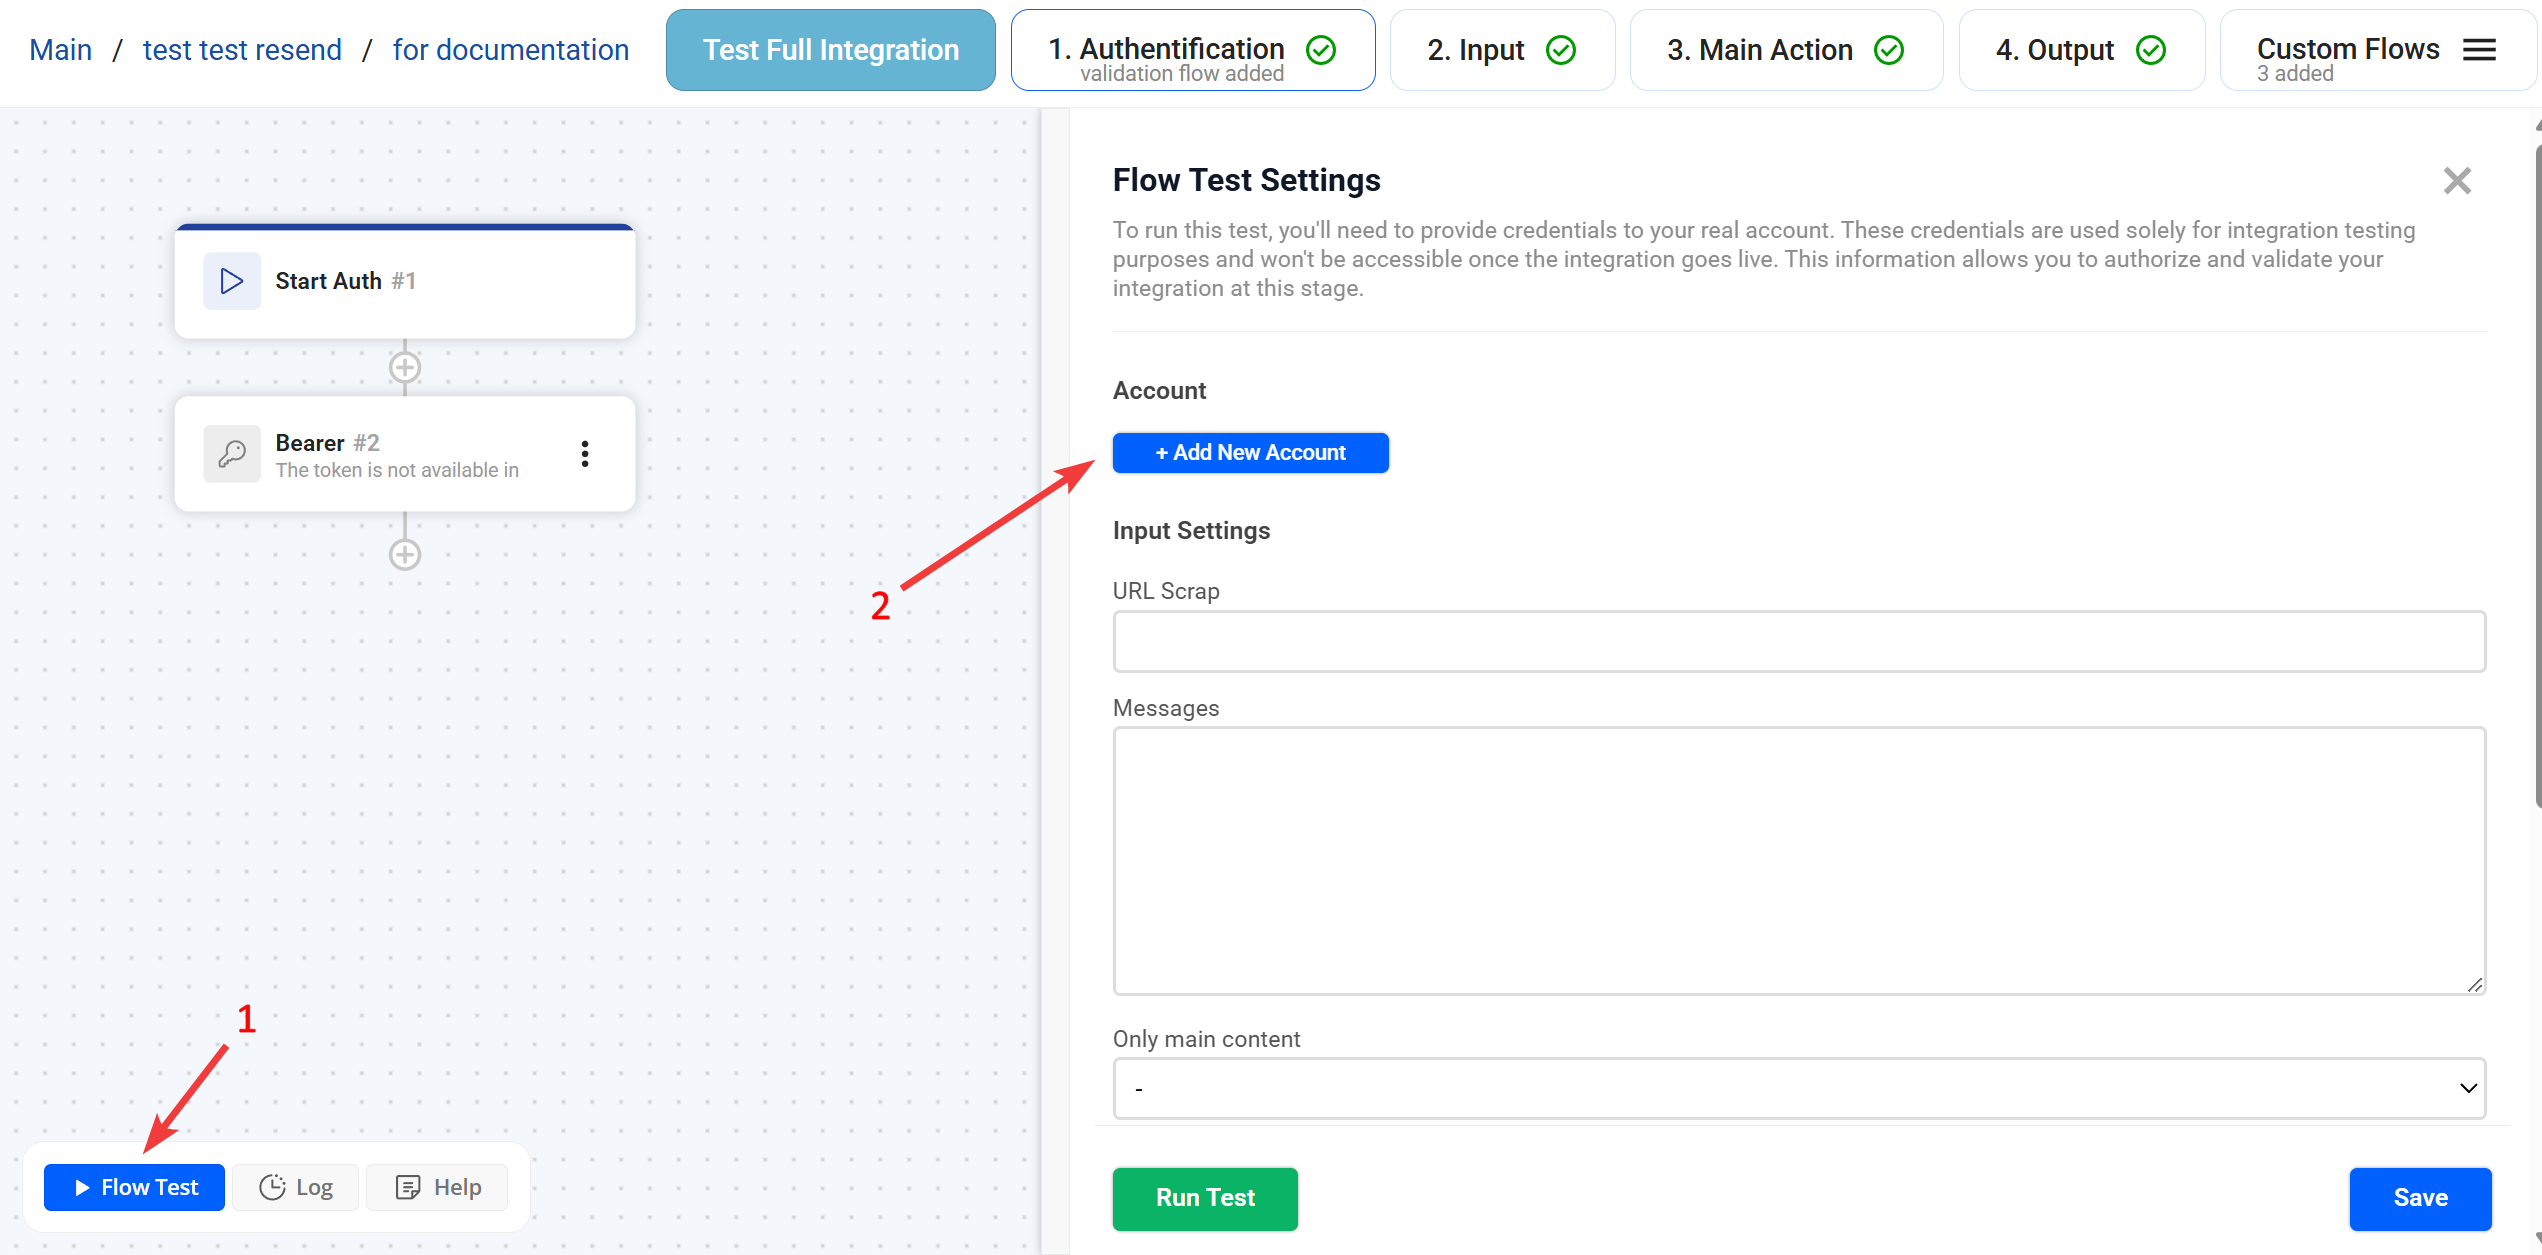
Task: Select the 1. Authentification tab
Action: pos(1192,50)
